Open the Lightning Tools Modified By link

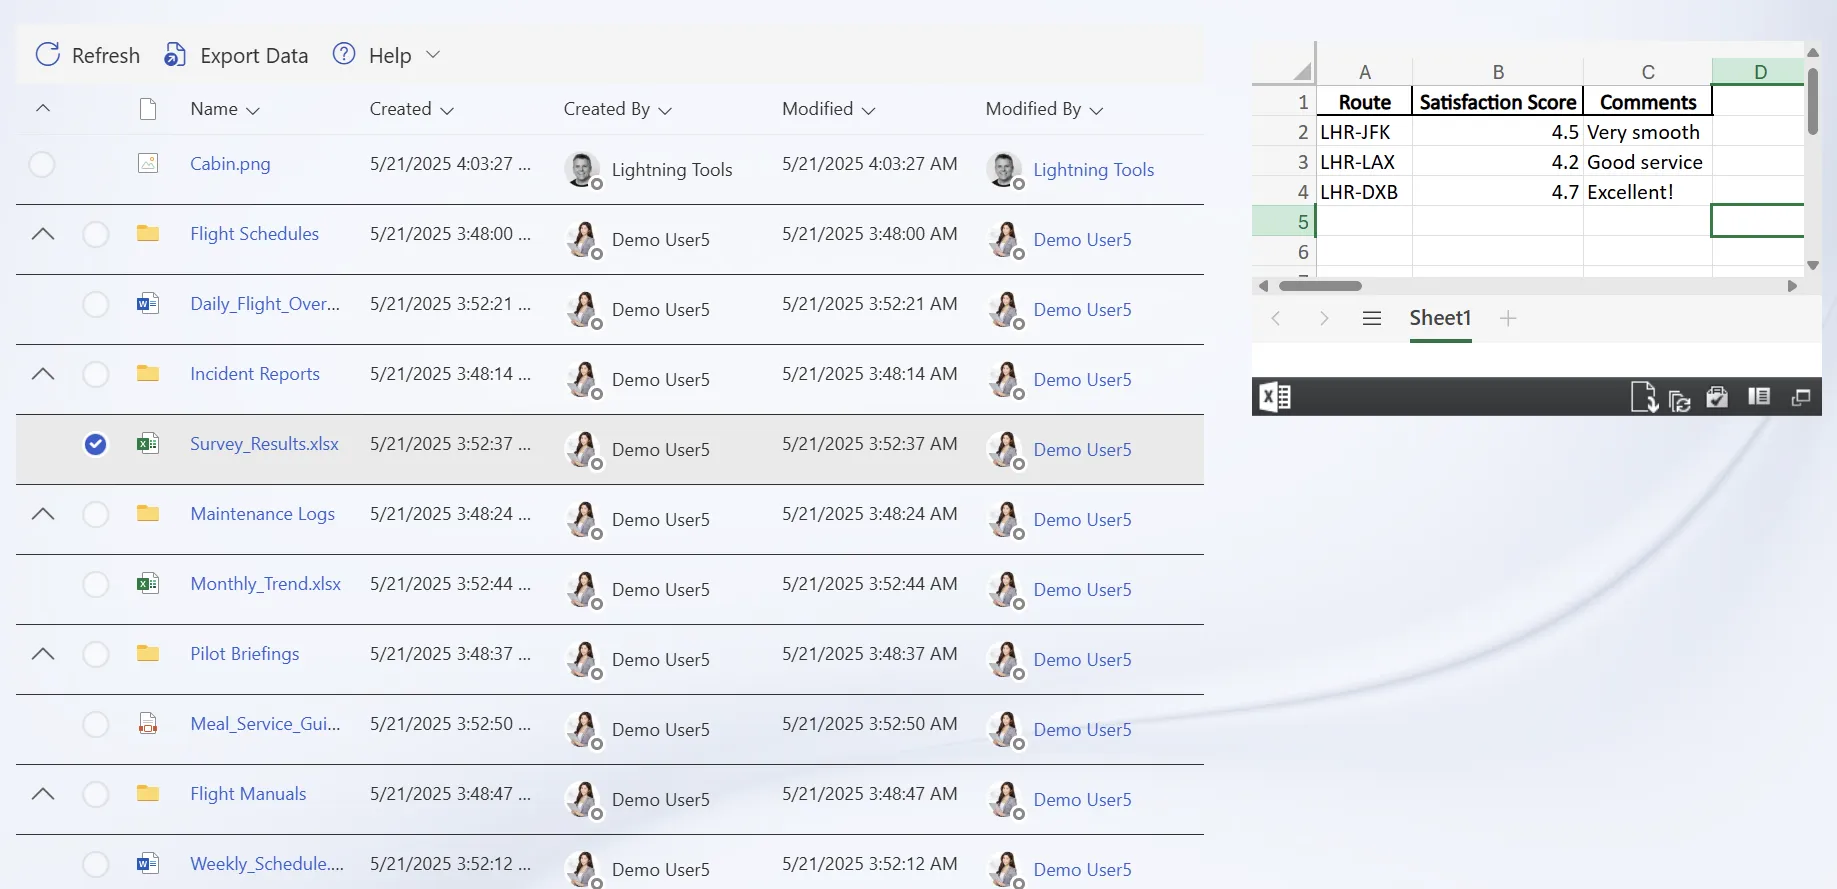click(x=1093, y=170)
